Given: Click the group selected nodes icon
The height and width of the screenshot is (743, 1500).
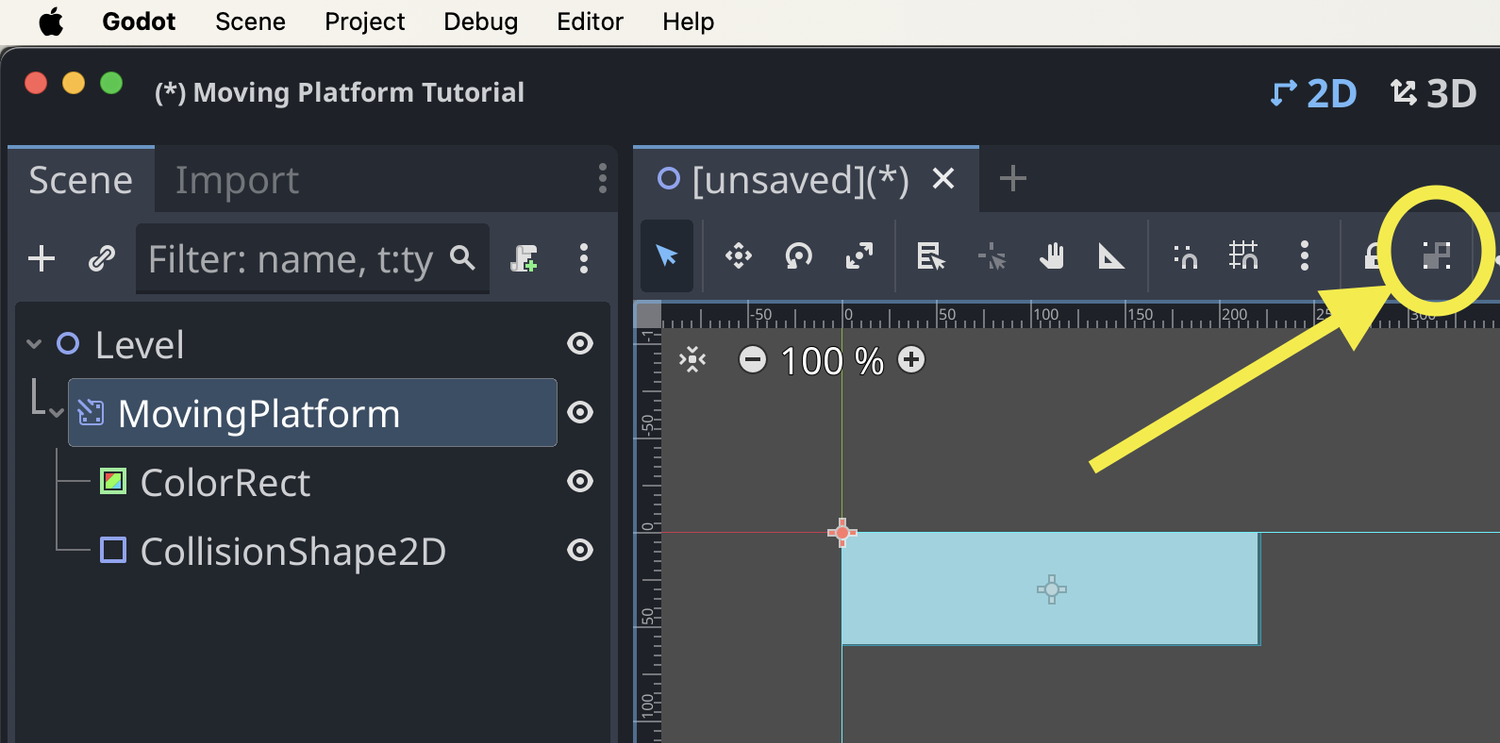Looking at the screenshot, I should pyautogui.click(x=1436, y=257).
